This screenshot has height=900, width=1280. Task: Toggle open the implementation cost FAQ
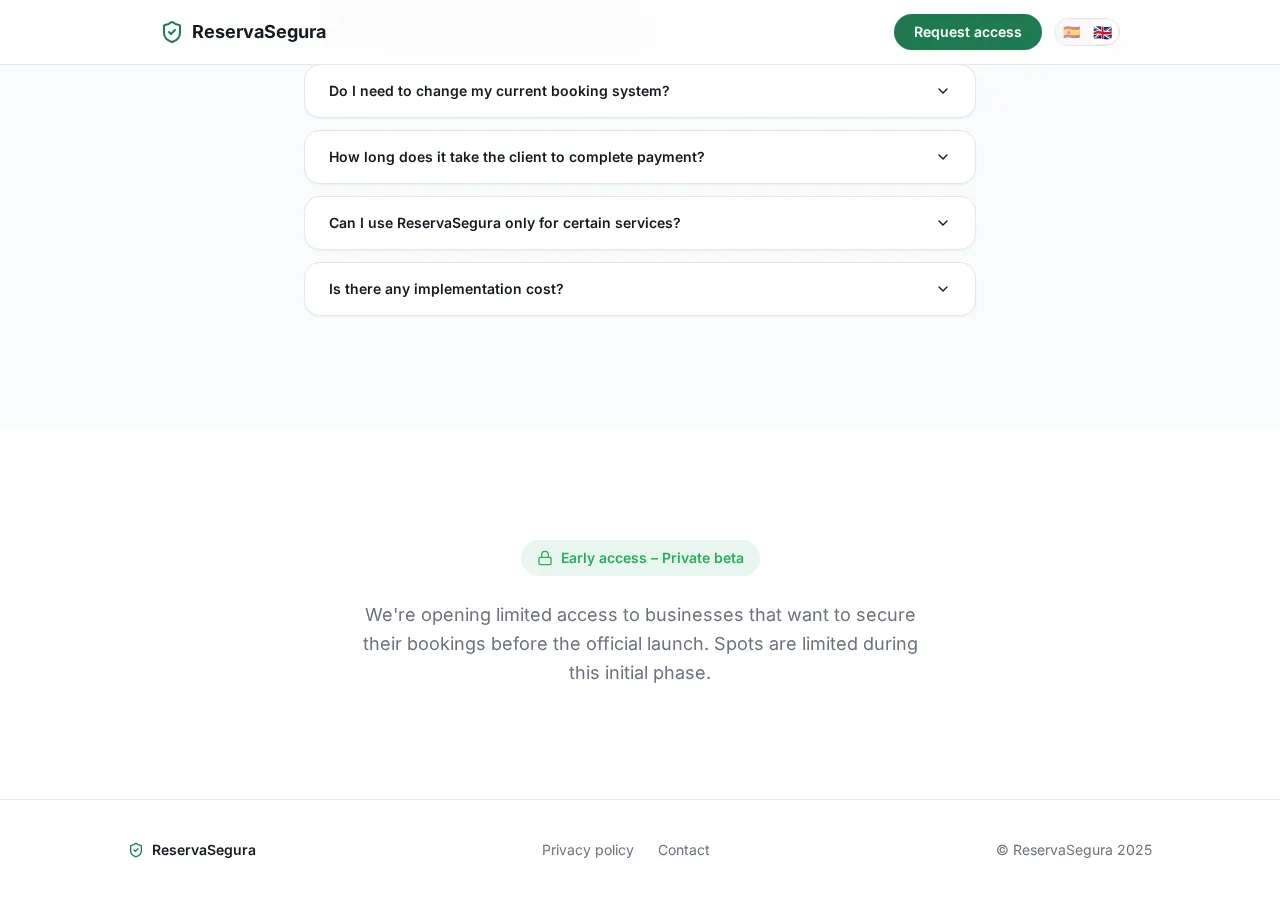640,289
